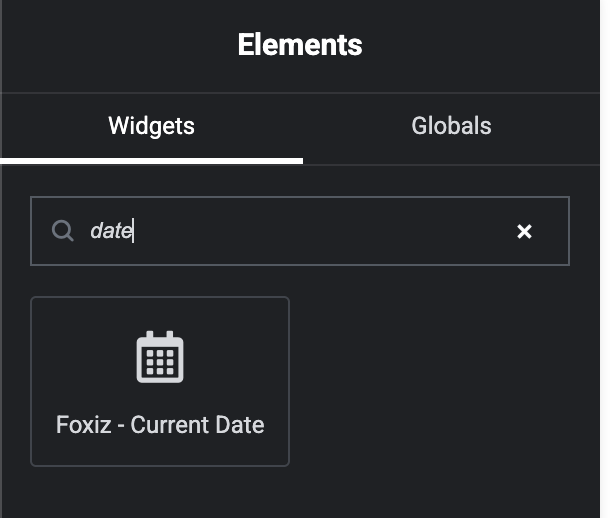Open the Globals elements list
The height and width of the screenshot is (518, 612).
[451, 126]
